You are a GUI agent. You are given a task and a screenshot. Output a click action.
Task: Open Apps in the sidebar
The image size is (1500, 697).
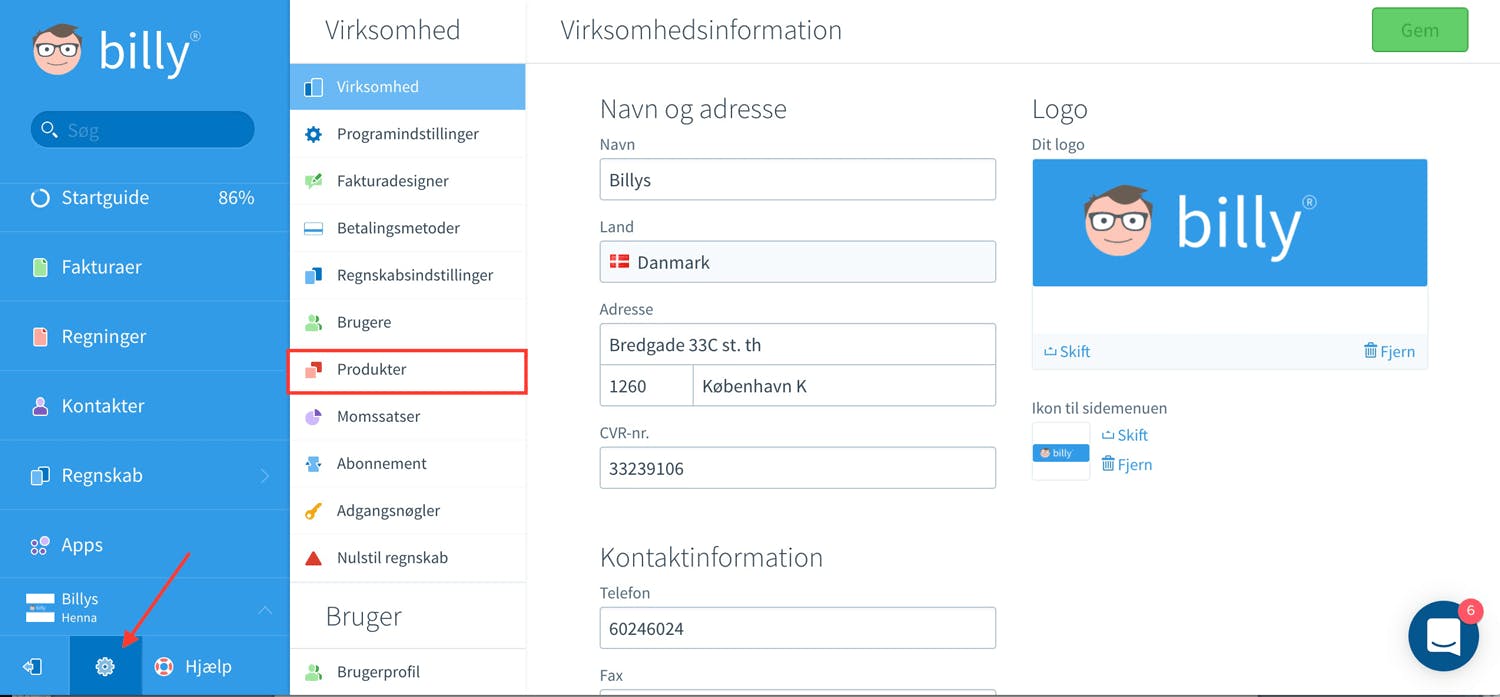point(145,545)
